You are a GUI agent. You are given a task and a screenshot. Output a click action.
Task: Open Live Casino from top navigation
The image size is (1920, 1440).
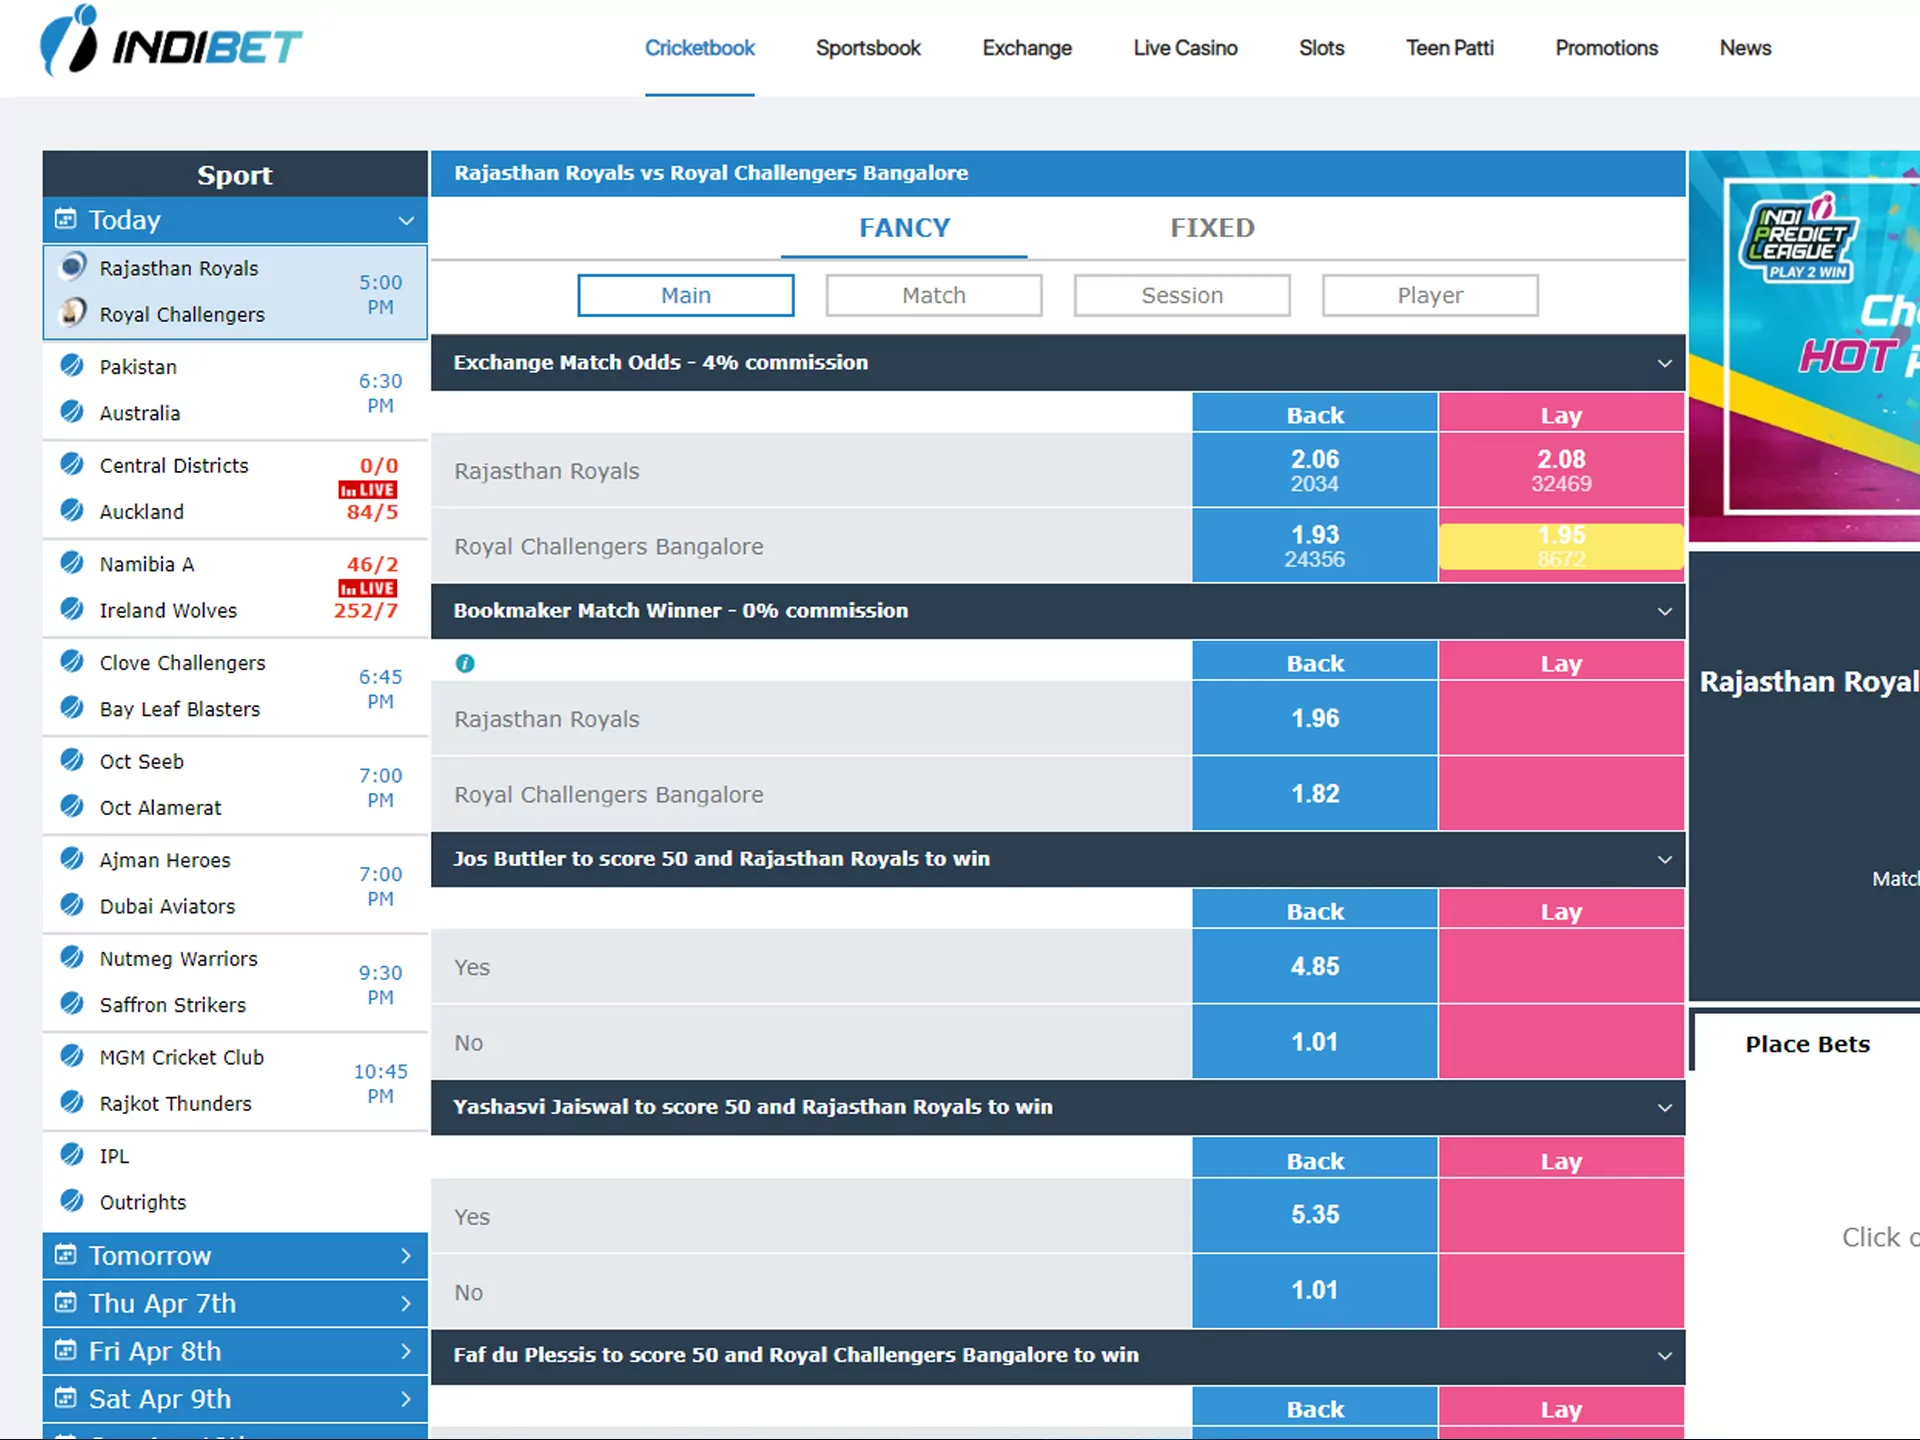point(1185,48)
